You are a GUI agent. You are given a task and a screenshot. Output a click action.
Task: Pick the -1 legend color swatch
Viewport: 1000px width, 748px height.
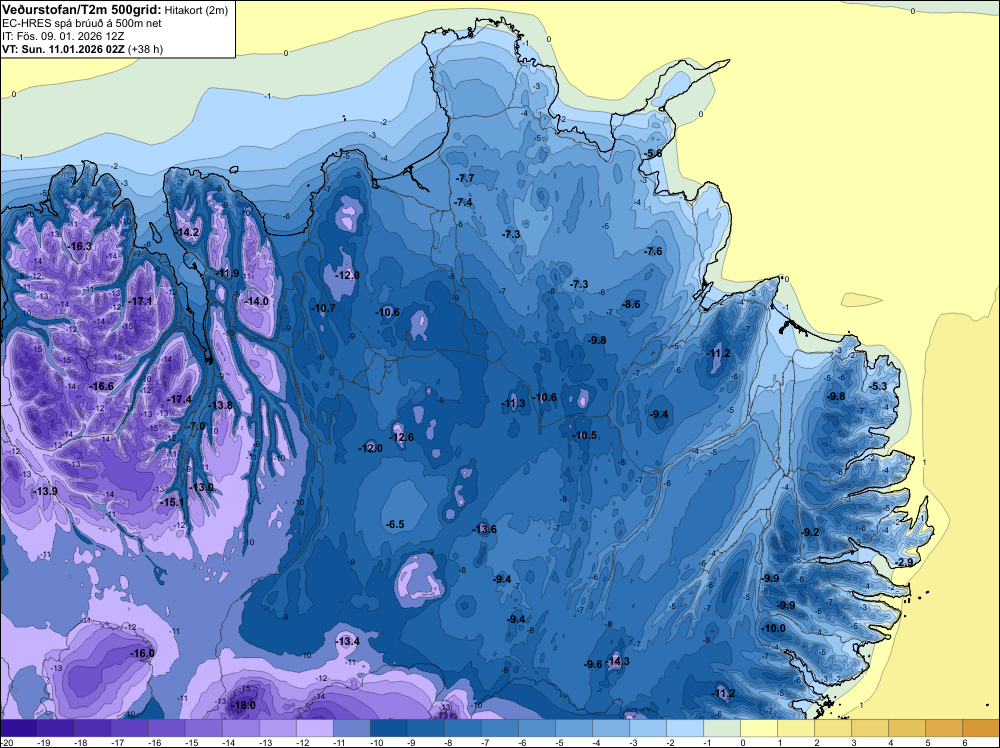721,728
